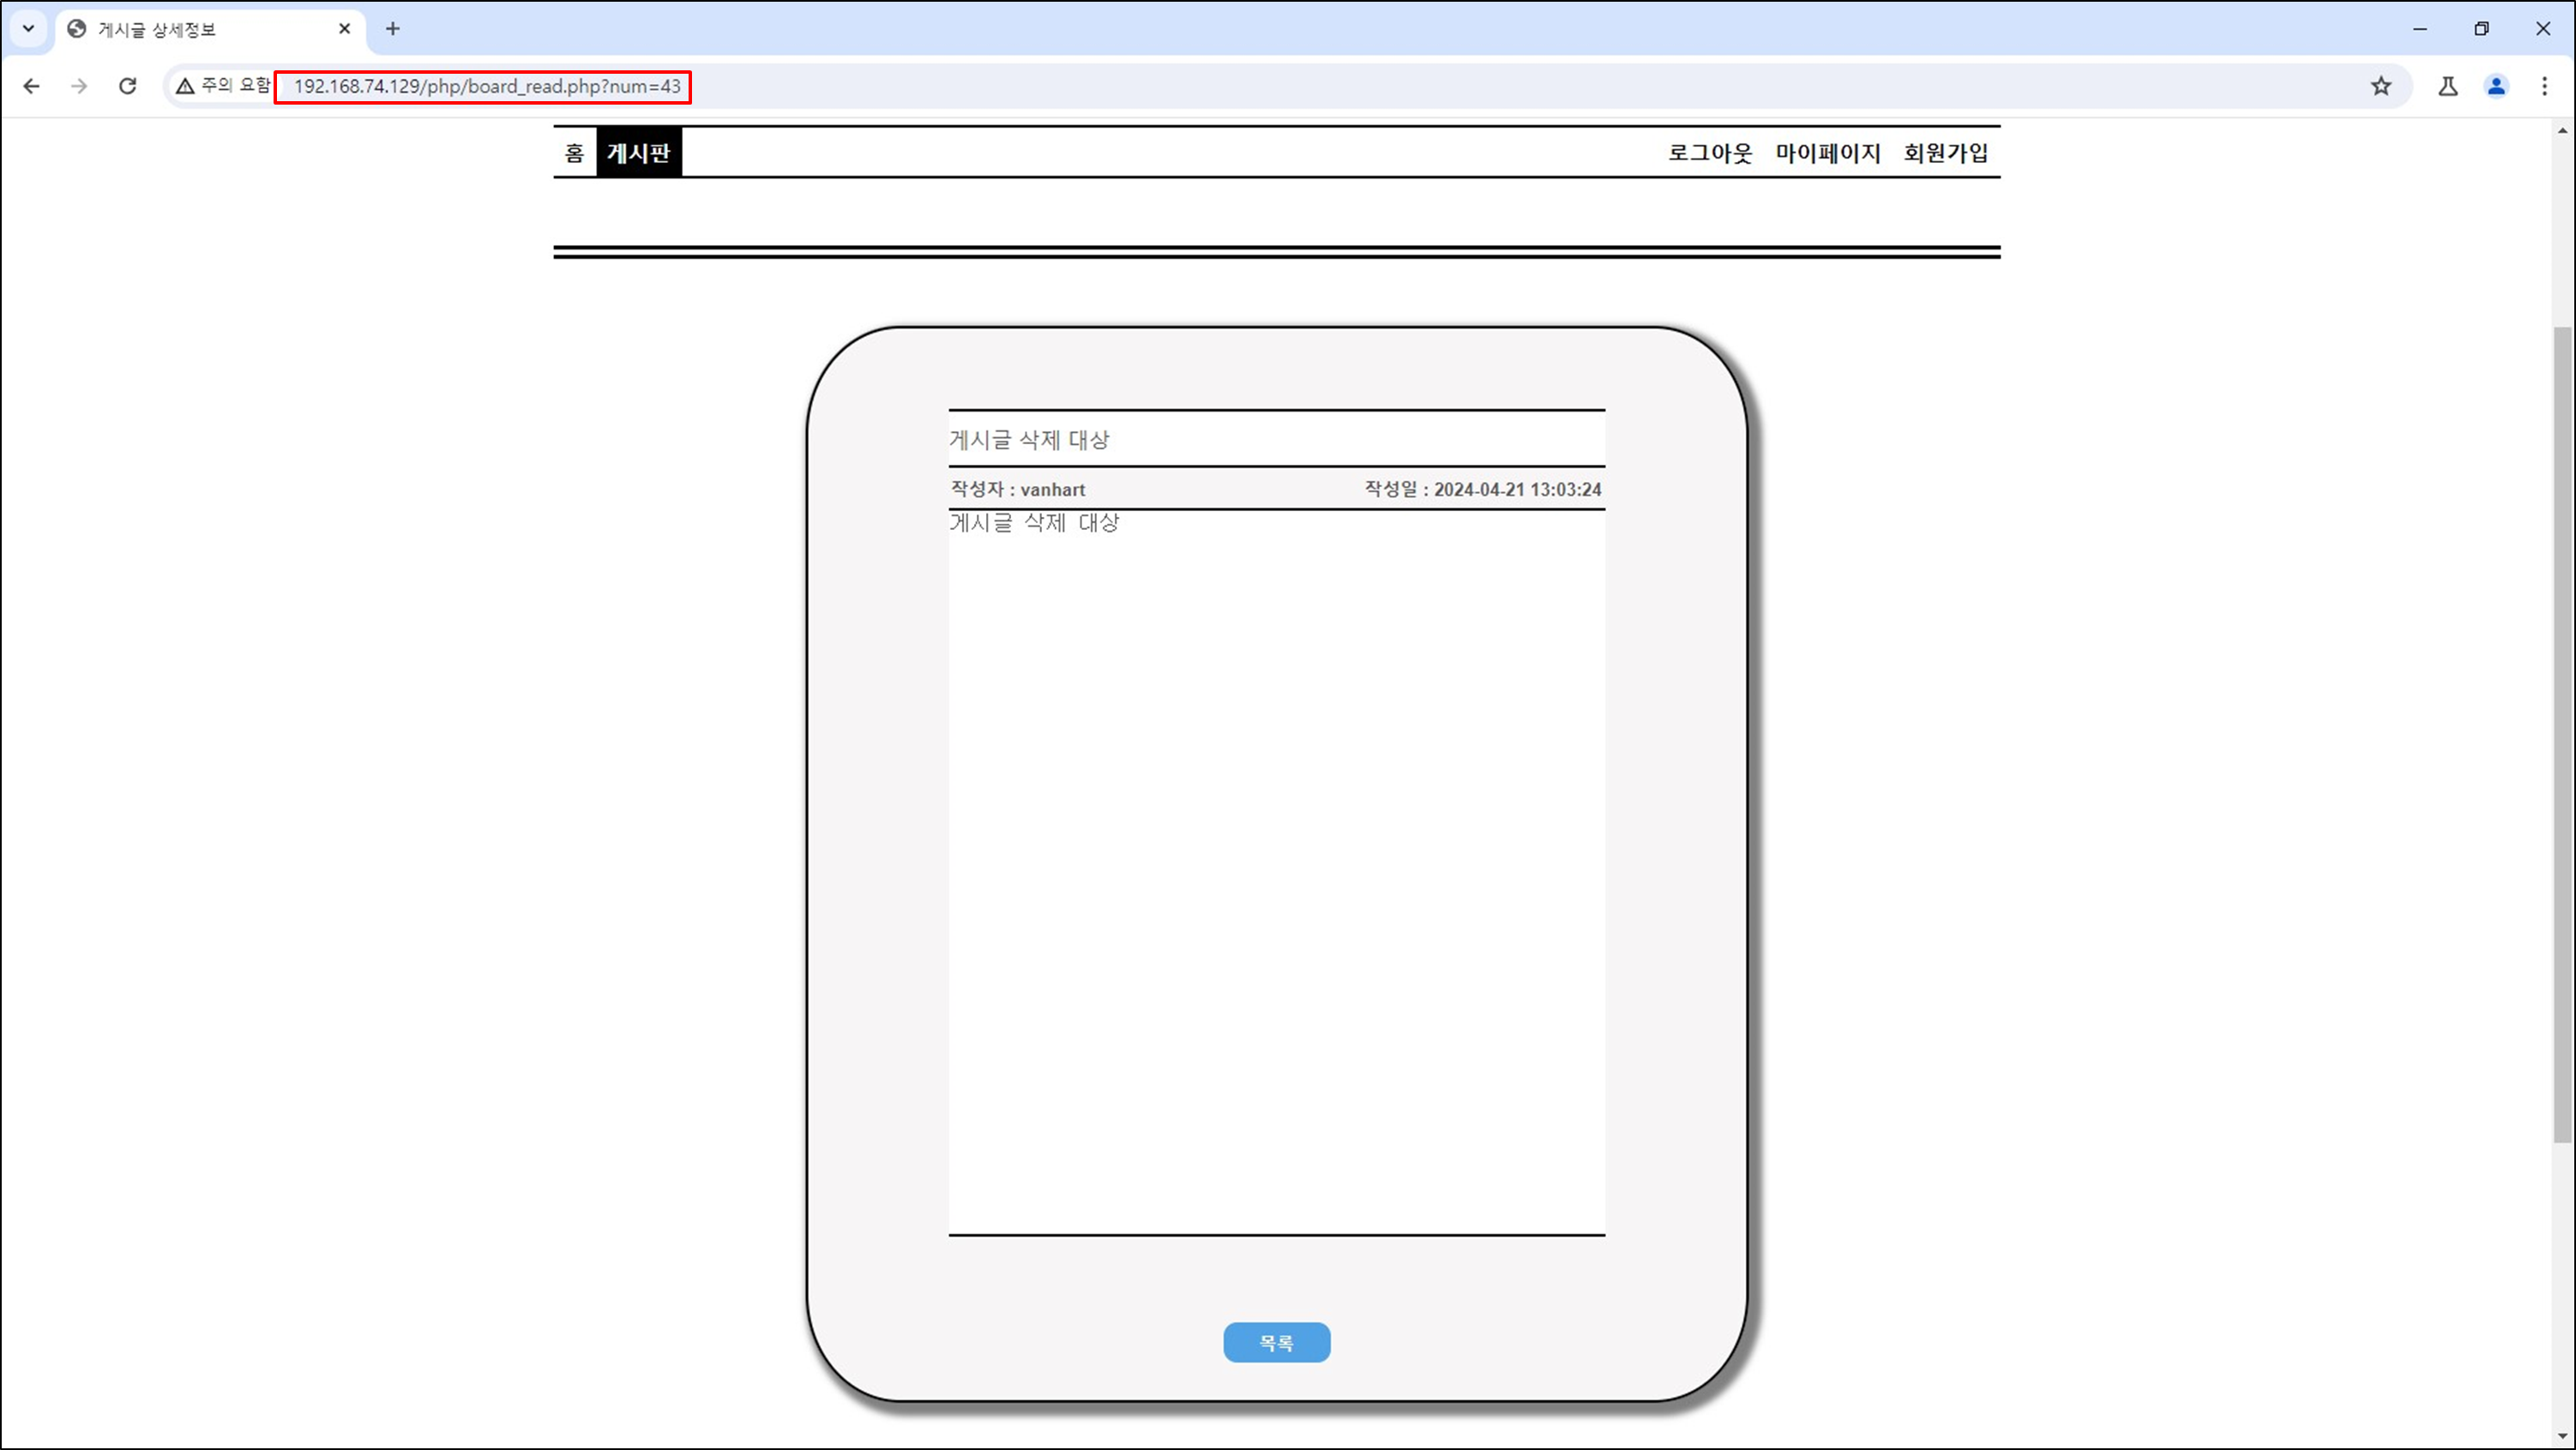The height and width of the screenshot is (1450, 2576).
Task: Open the 회원가입 link
Action: click(x=1946, y=153)
